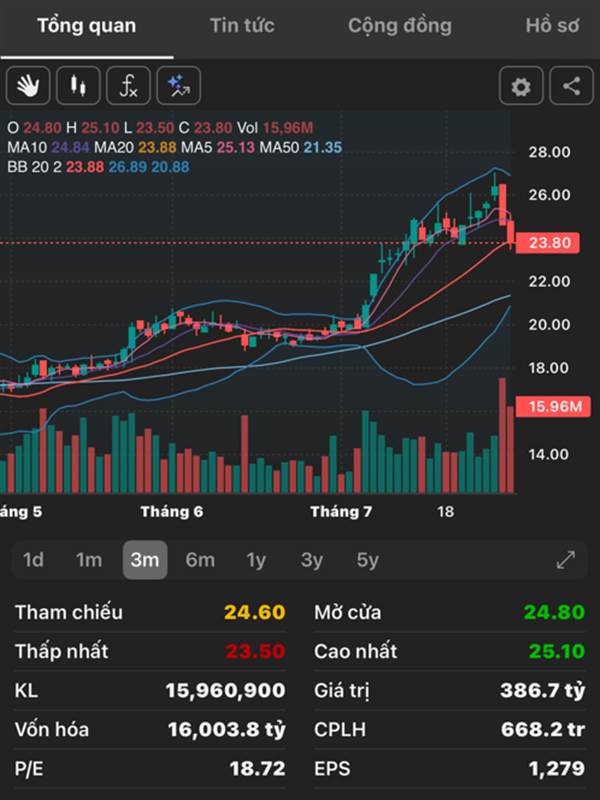This screenshot has height=800, width=600.
Task: Tap the Cao nhất value 25.10
Action: (557, 651)
